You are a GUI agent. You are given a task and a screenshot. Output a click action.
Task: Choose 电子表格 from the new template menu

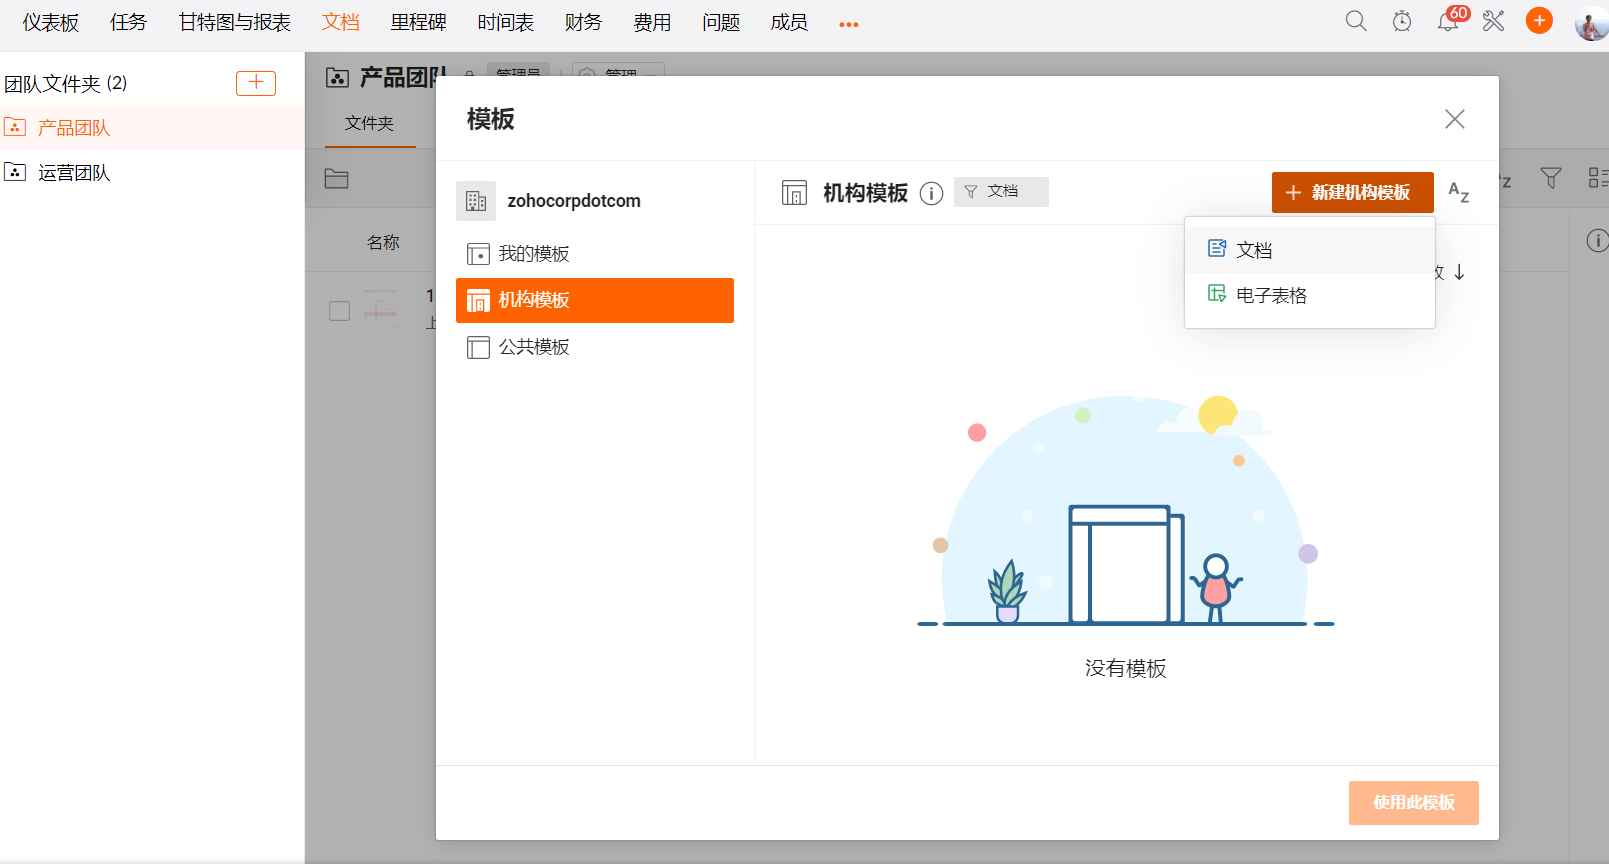click(1271, 295)
